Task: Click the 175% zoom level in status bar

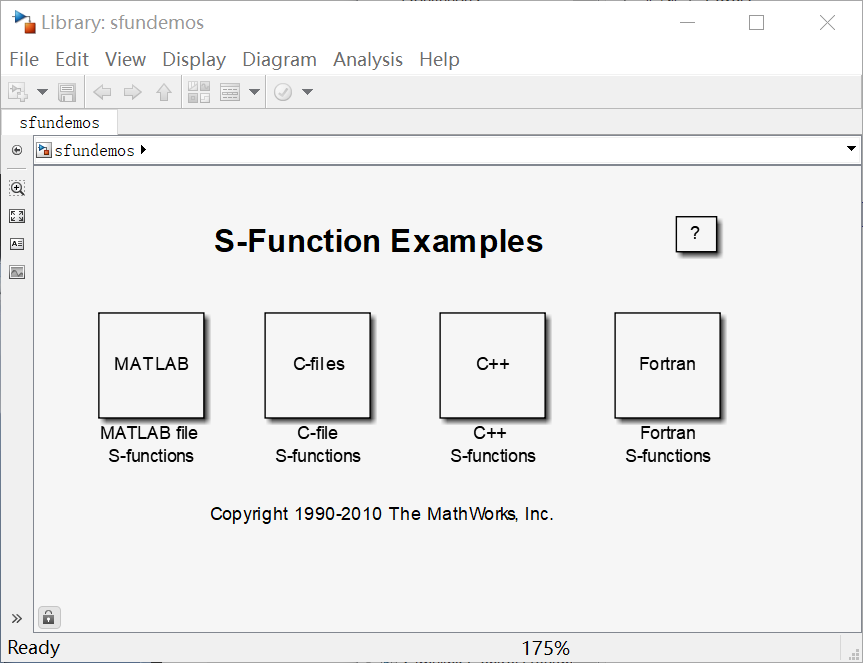Action: coord(545,648)
